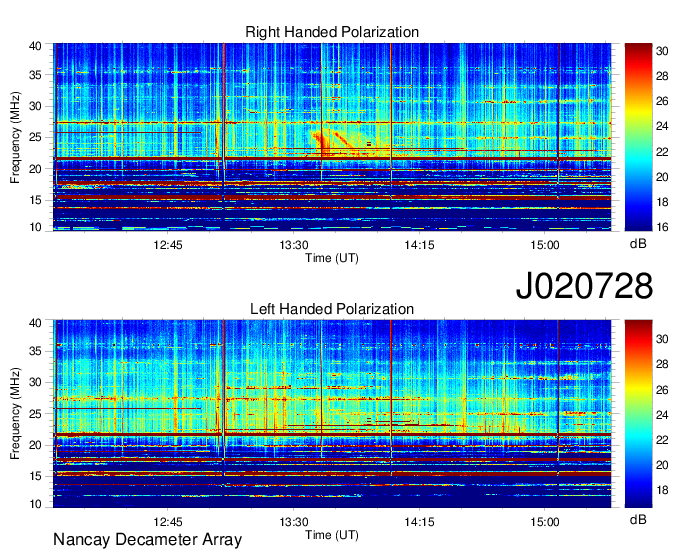Click the 15:00 time tick of Left Handed plot
The height and width of the screenshot is (552, 680).
coord(545,522)
